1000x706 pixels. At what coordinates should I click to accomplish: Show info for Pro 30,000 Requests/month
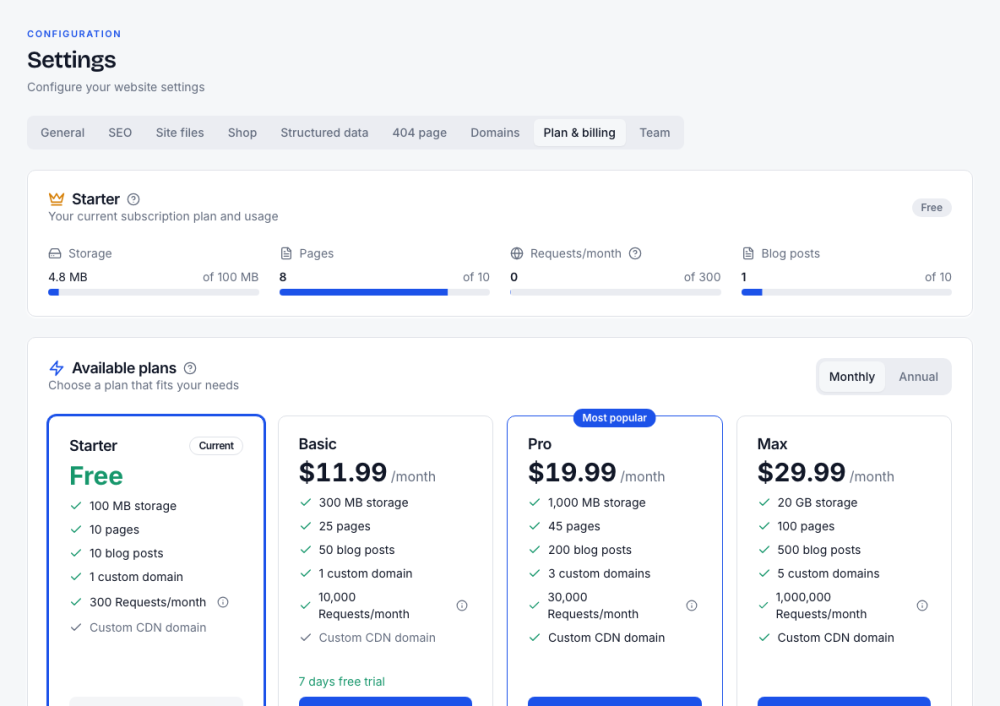click(691, 605)
